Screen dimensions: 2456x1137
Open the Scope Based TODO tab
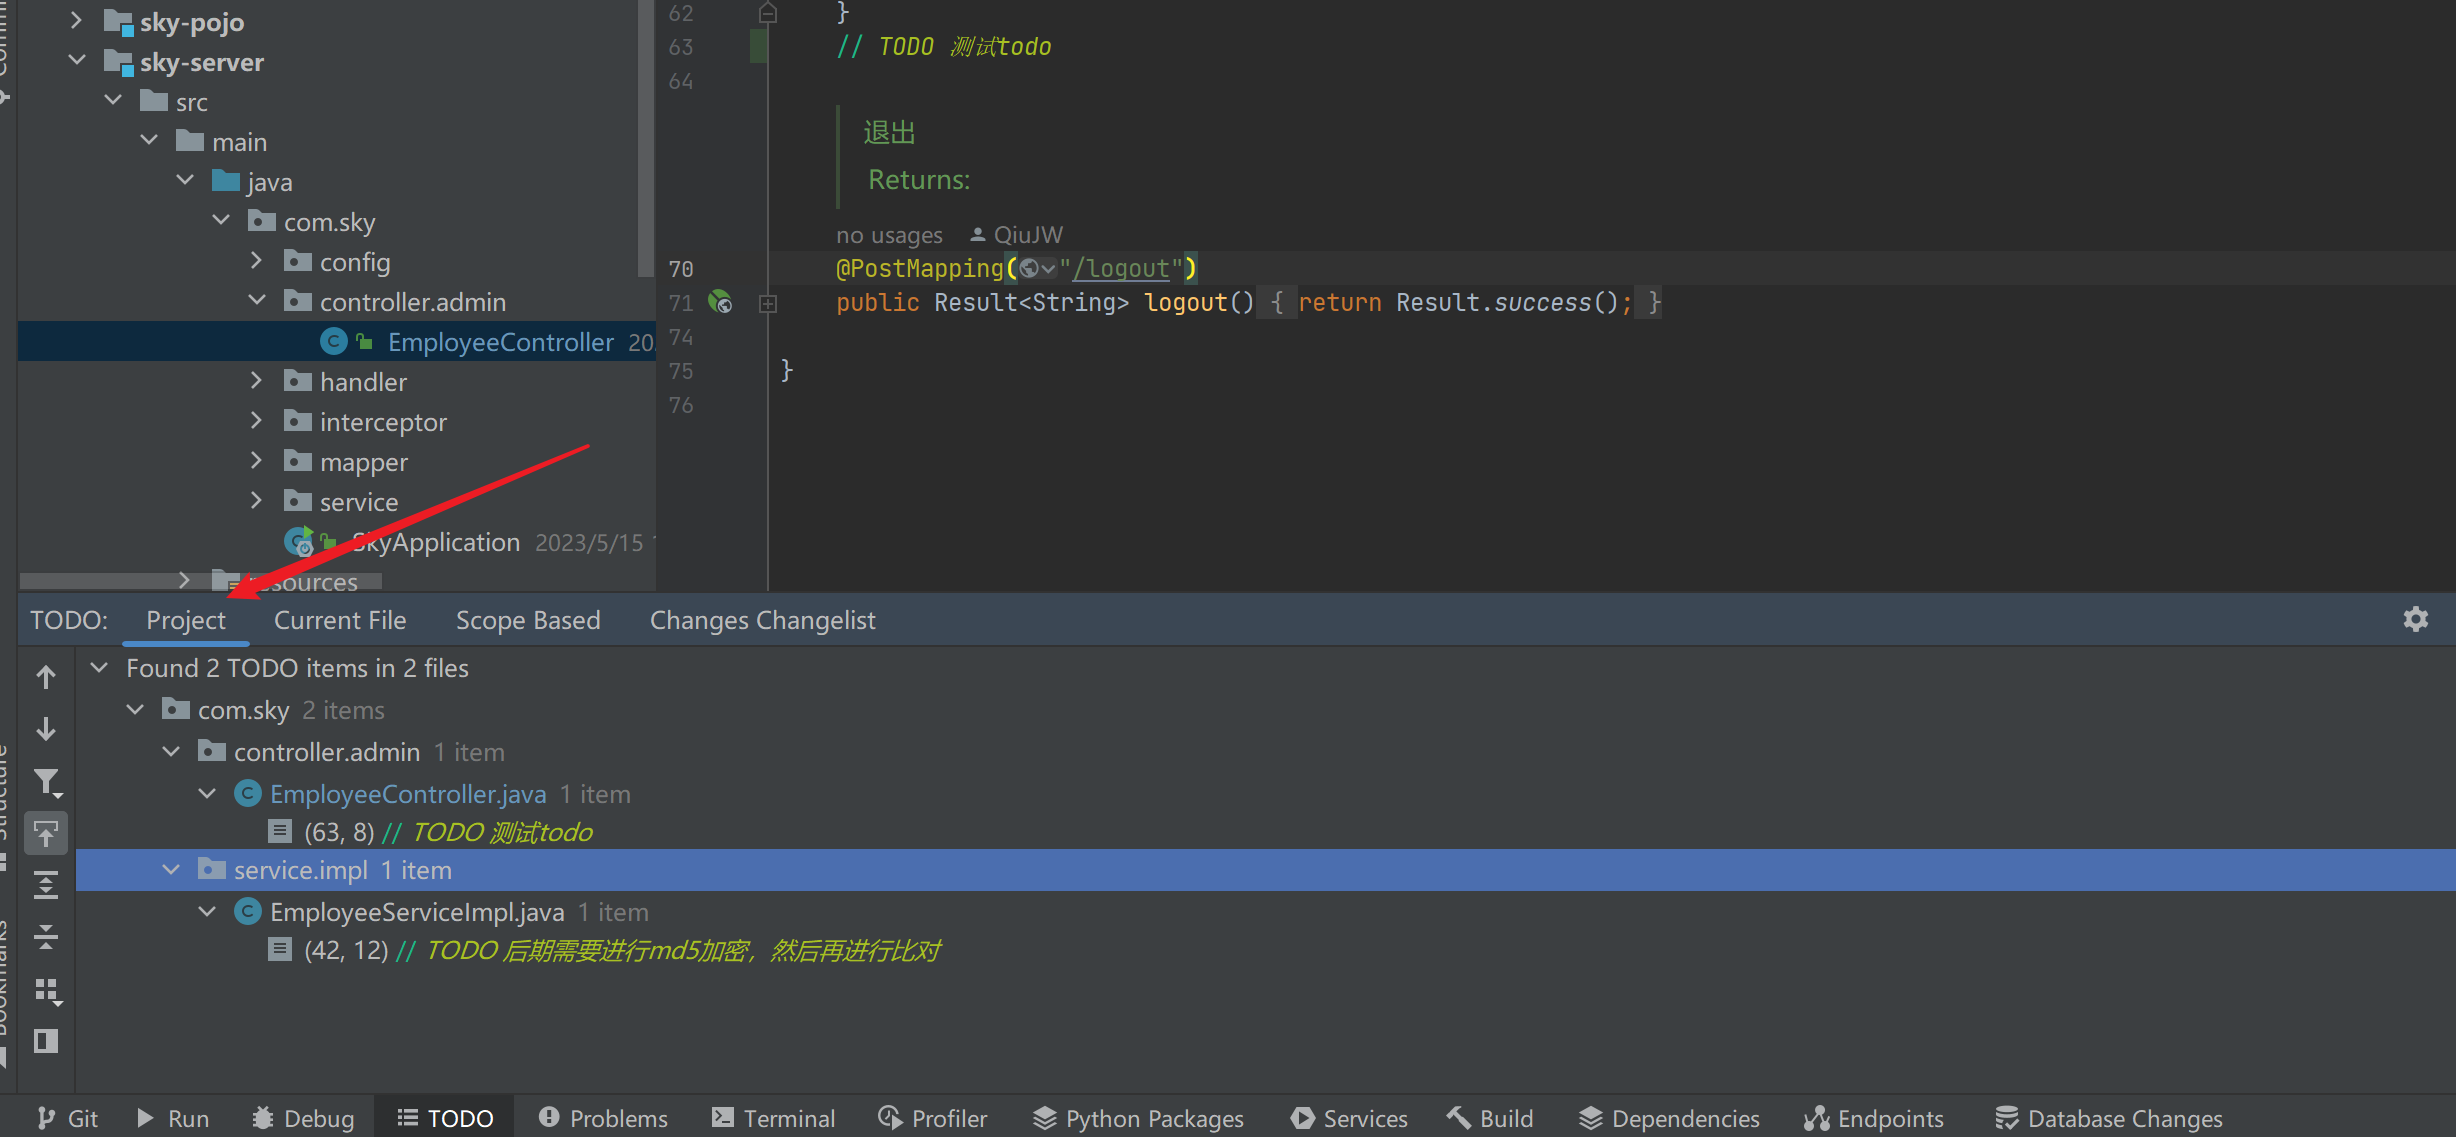point(528,620)
